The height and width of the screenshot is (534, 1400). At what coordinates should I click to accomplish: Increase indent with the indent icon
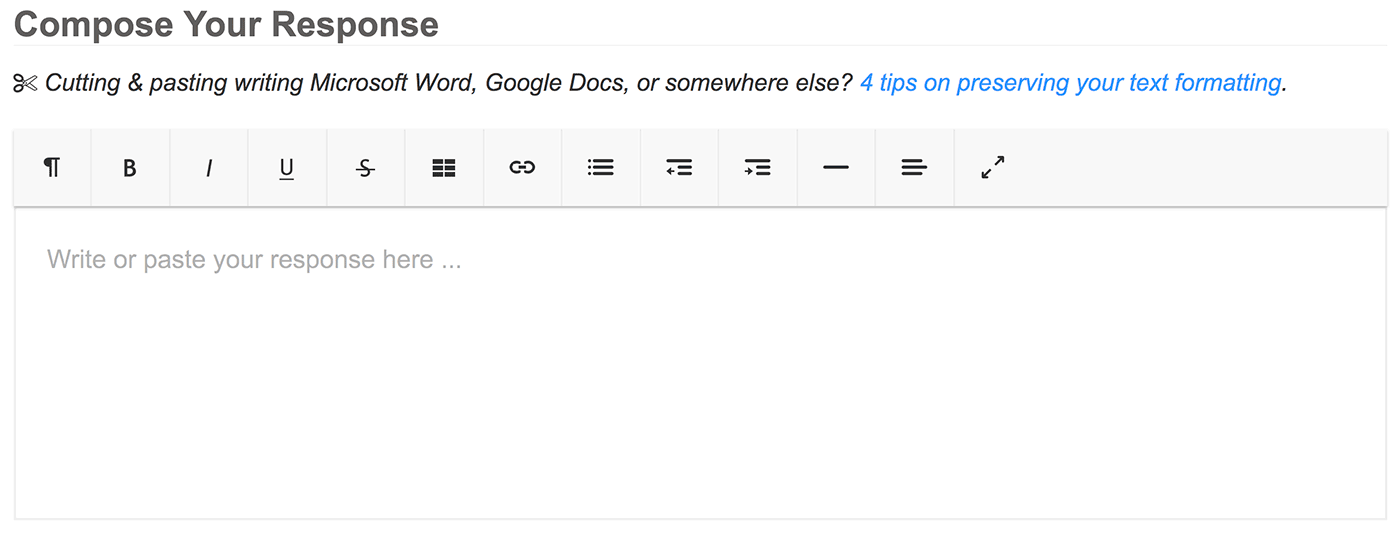click(x=758, y=168)
